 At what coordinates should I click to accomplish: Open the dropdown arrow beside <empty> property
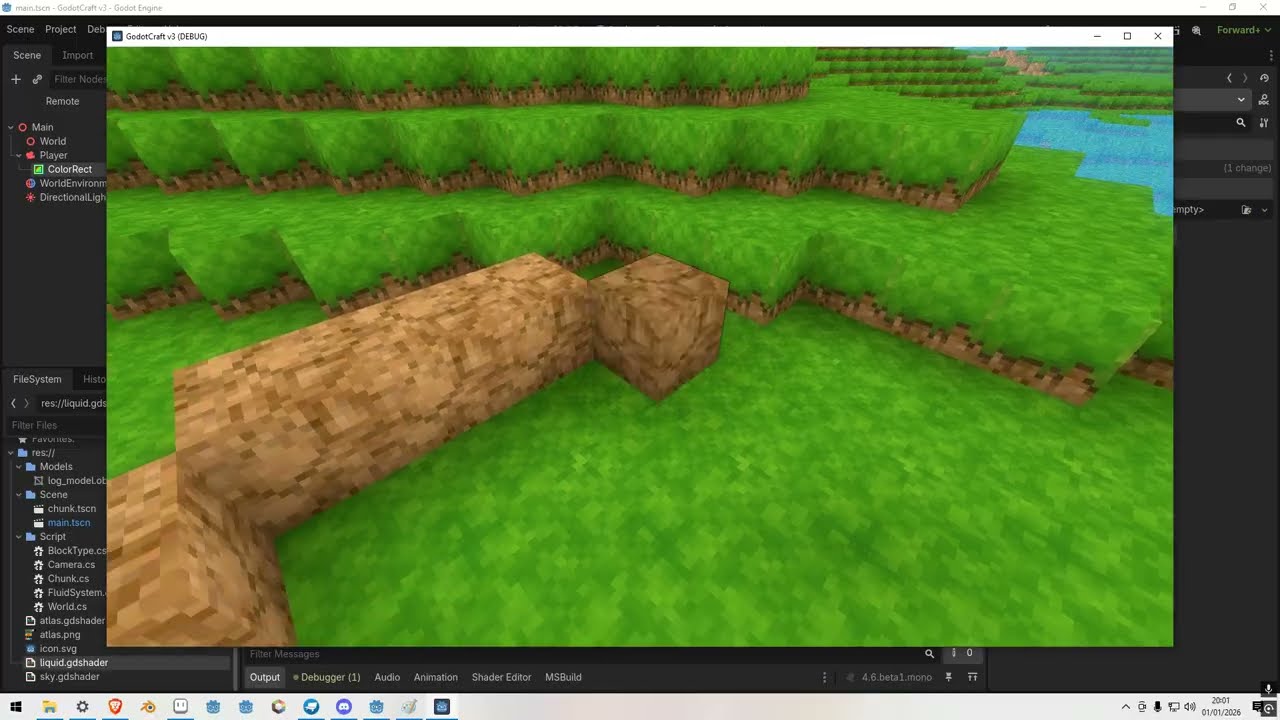[x=1264, y=210]
